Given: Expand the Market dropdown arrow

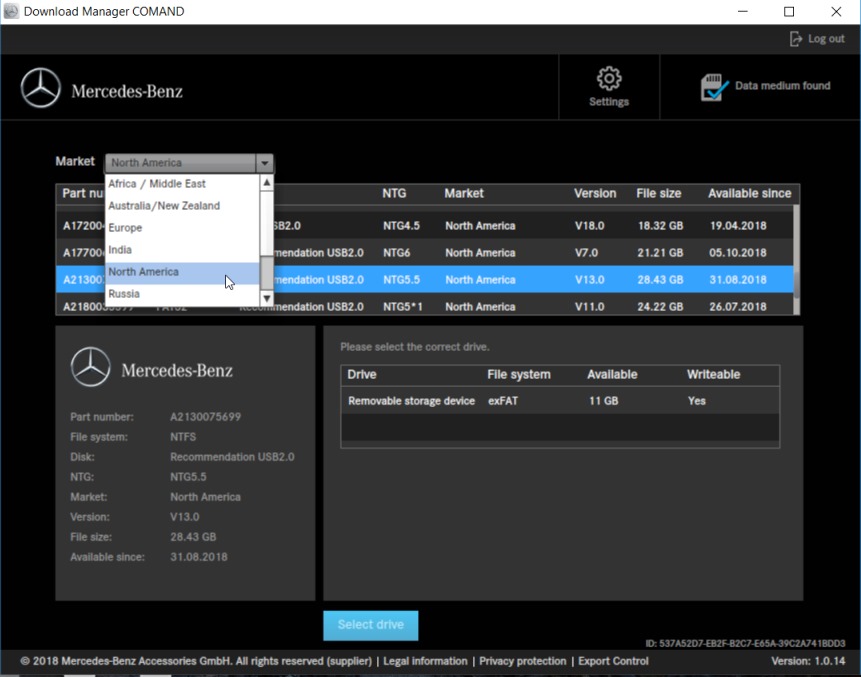Looking at the screenshot, I should coord(265,163).
